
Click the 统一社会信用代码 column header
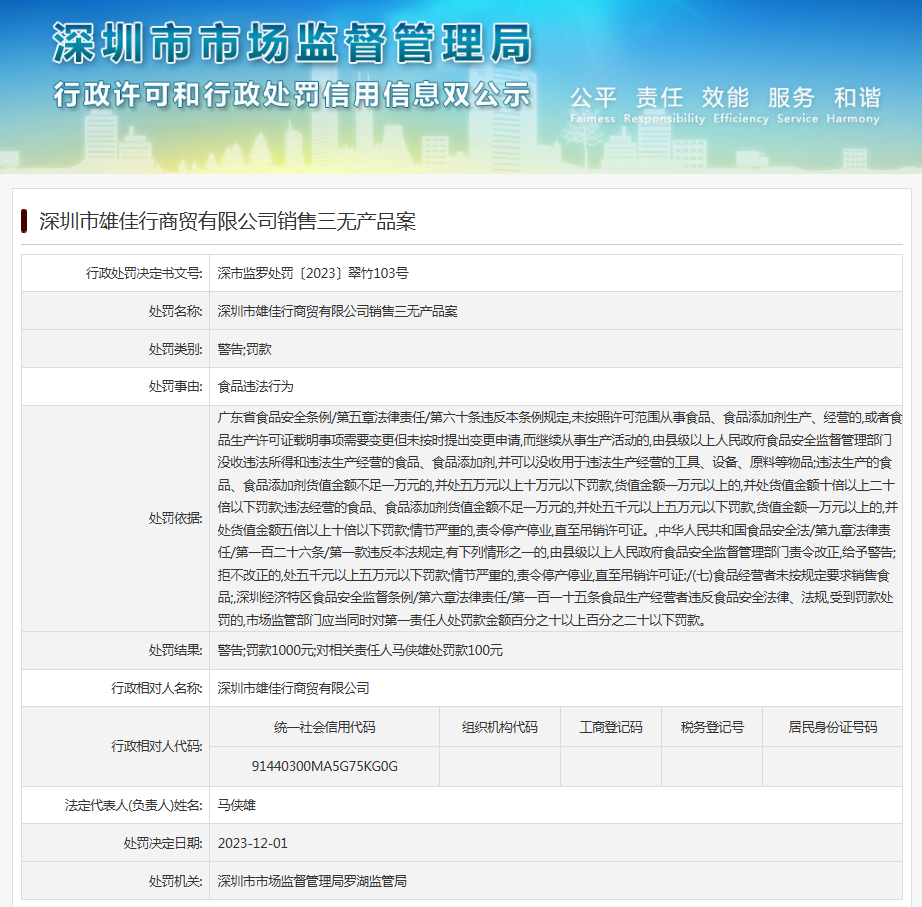tap(325, 728)
